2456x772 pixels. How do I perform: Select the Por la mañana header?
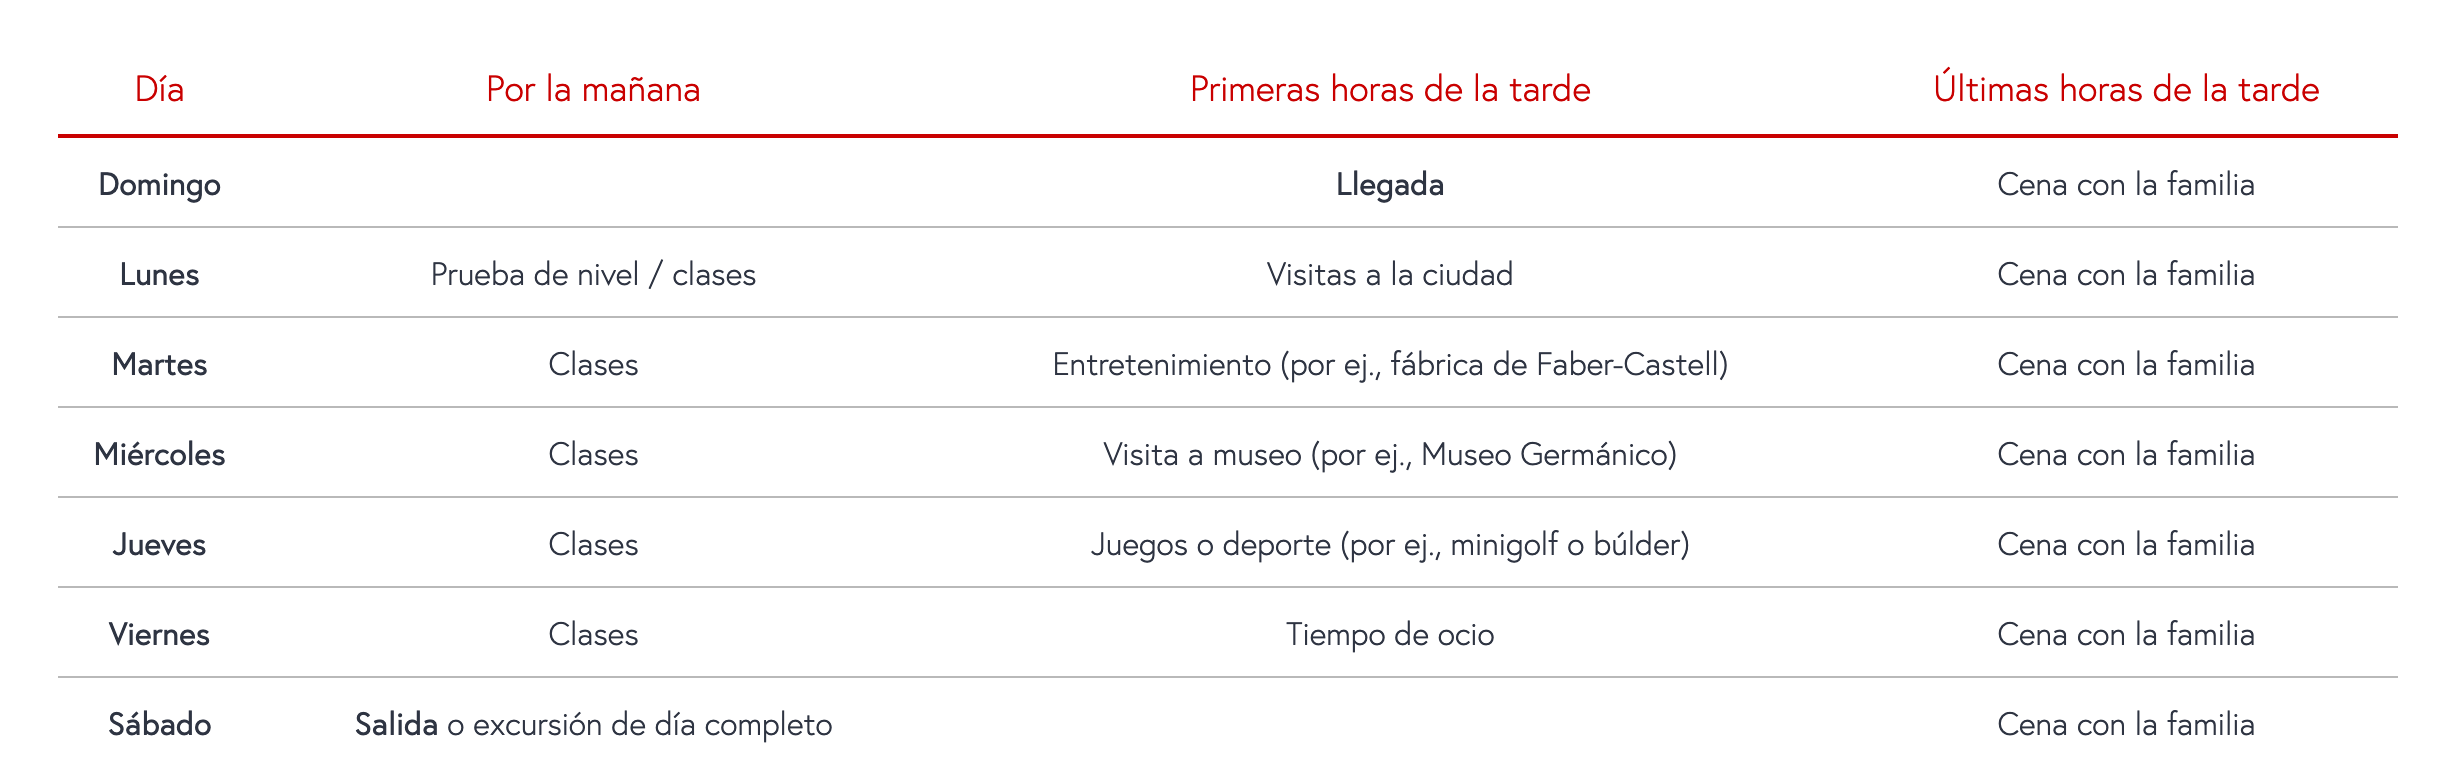[593, 90]
